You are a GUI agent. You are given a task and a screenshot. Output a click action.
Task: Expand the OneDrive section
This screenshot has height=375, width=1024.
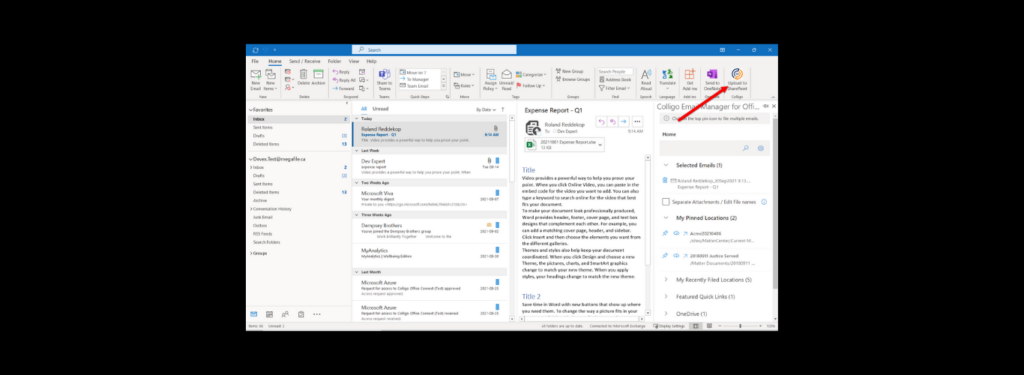(665, 314)
